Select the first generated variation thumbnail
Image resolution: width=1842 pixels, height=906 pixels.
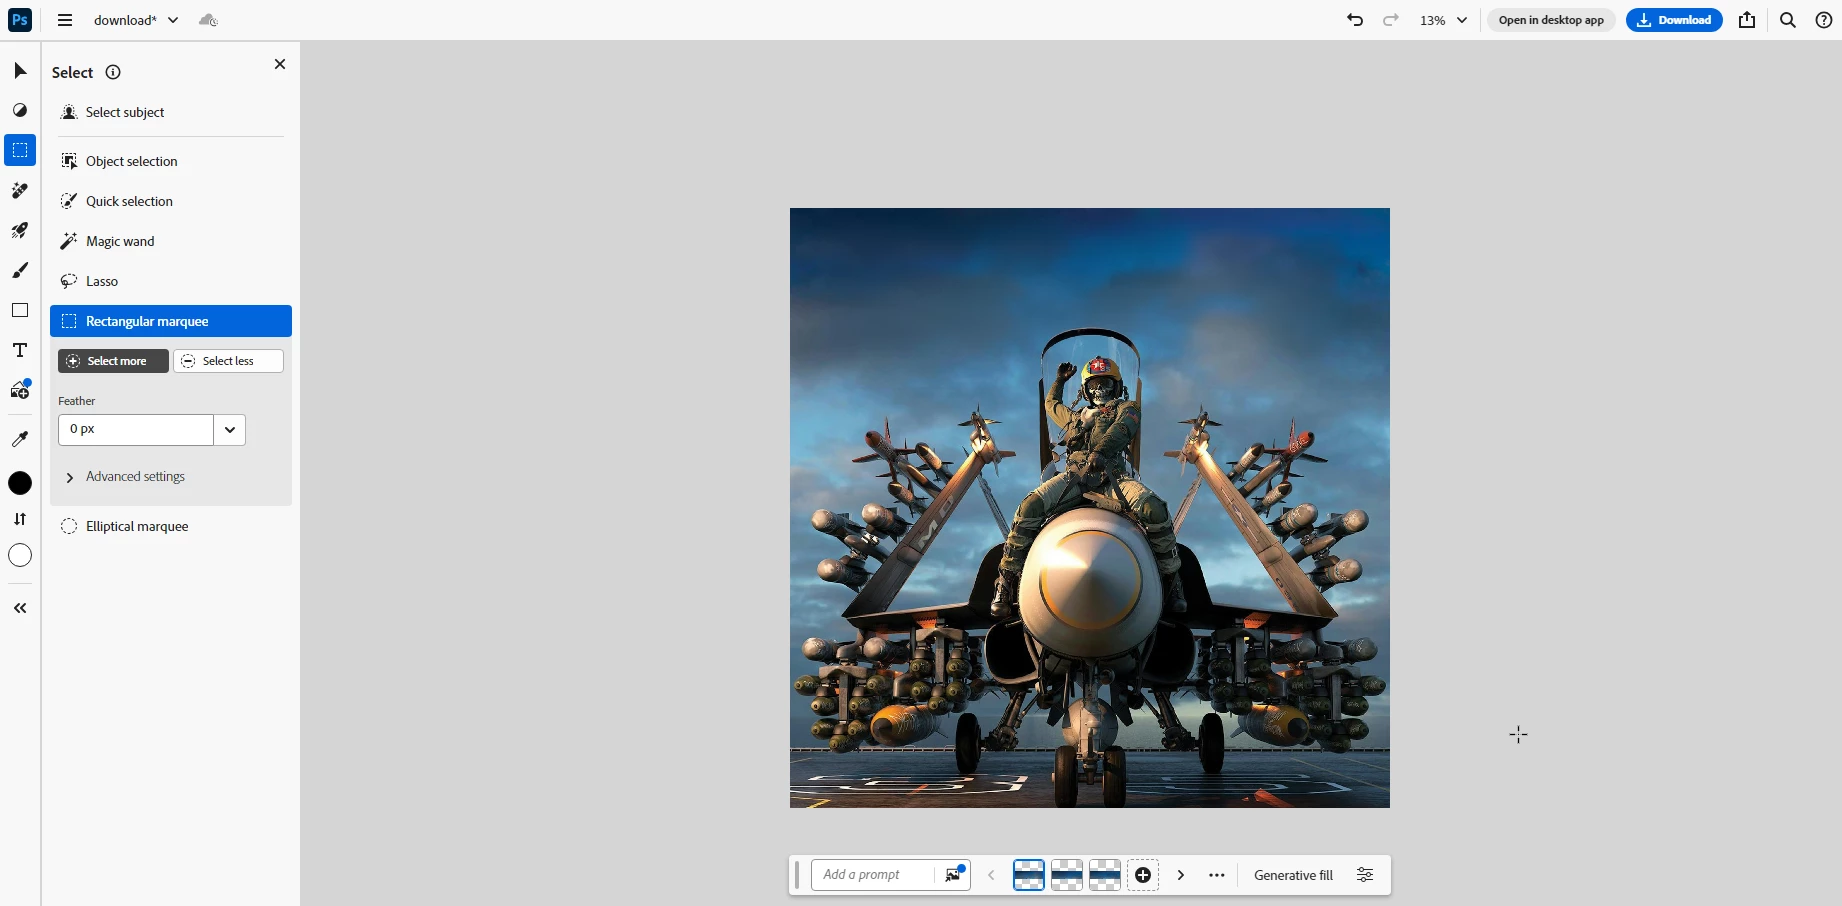point(1029,875)
